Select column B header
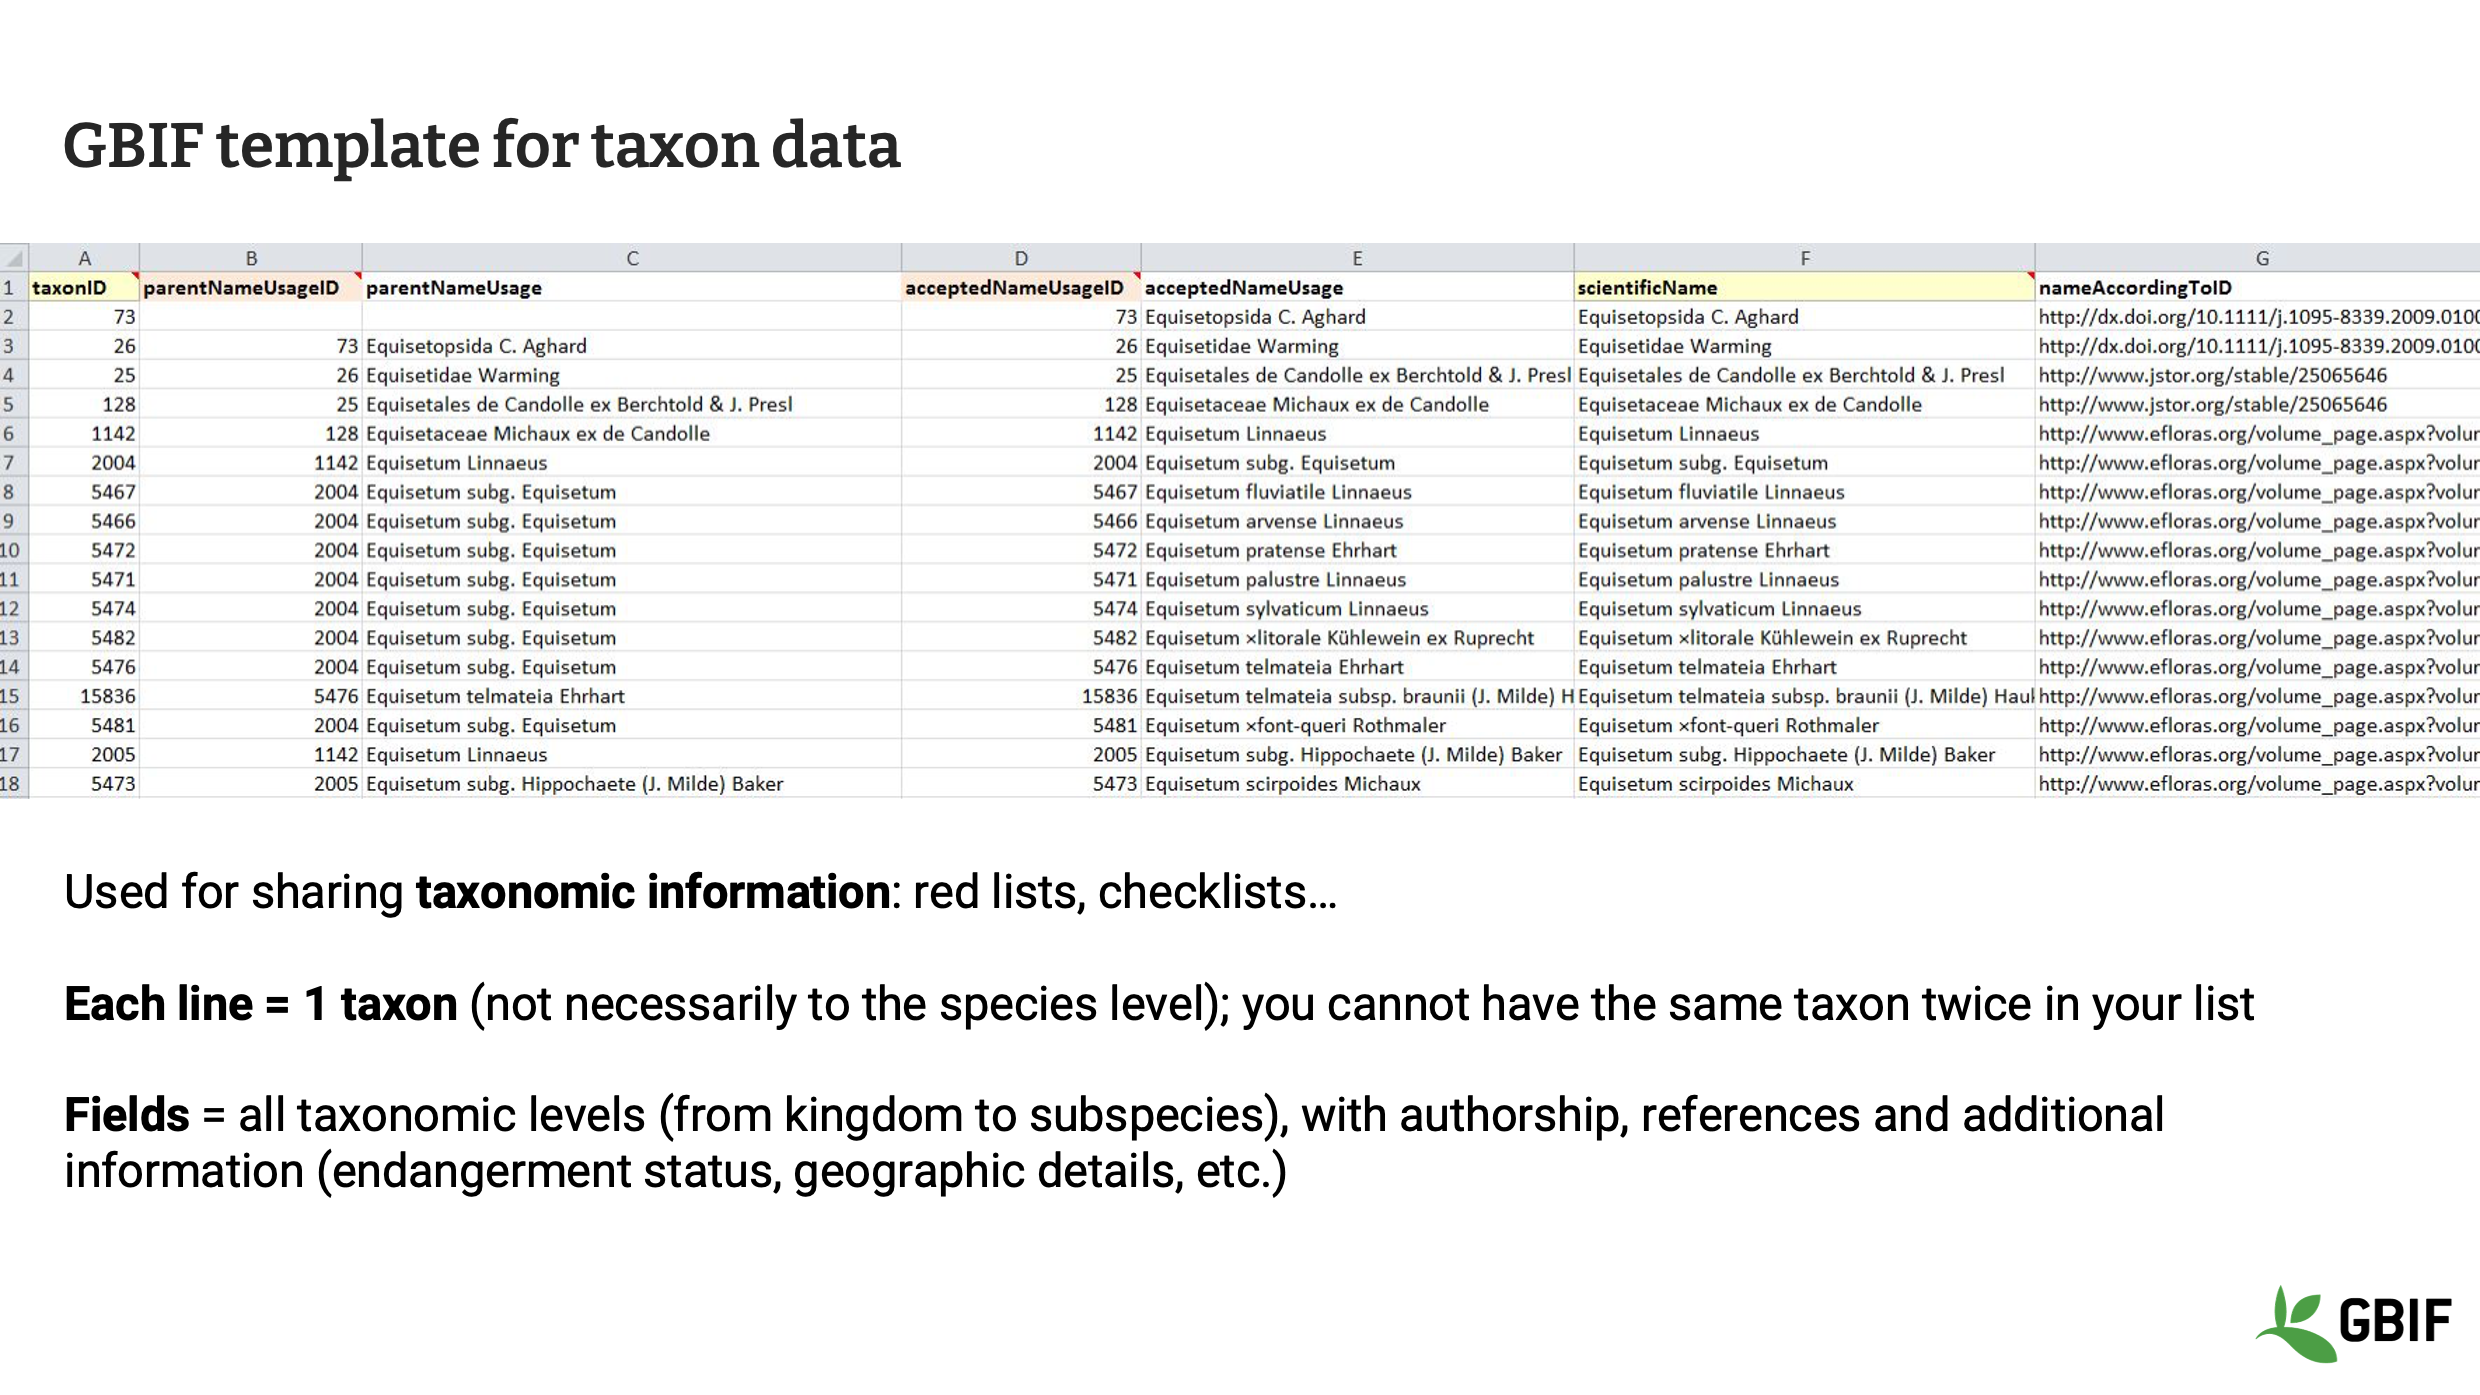Screen dimensions: 2480x1395 (251, 258)
